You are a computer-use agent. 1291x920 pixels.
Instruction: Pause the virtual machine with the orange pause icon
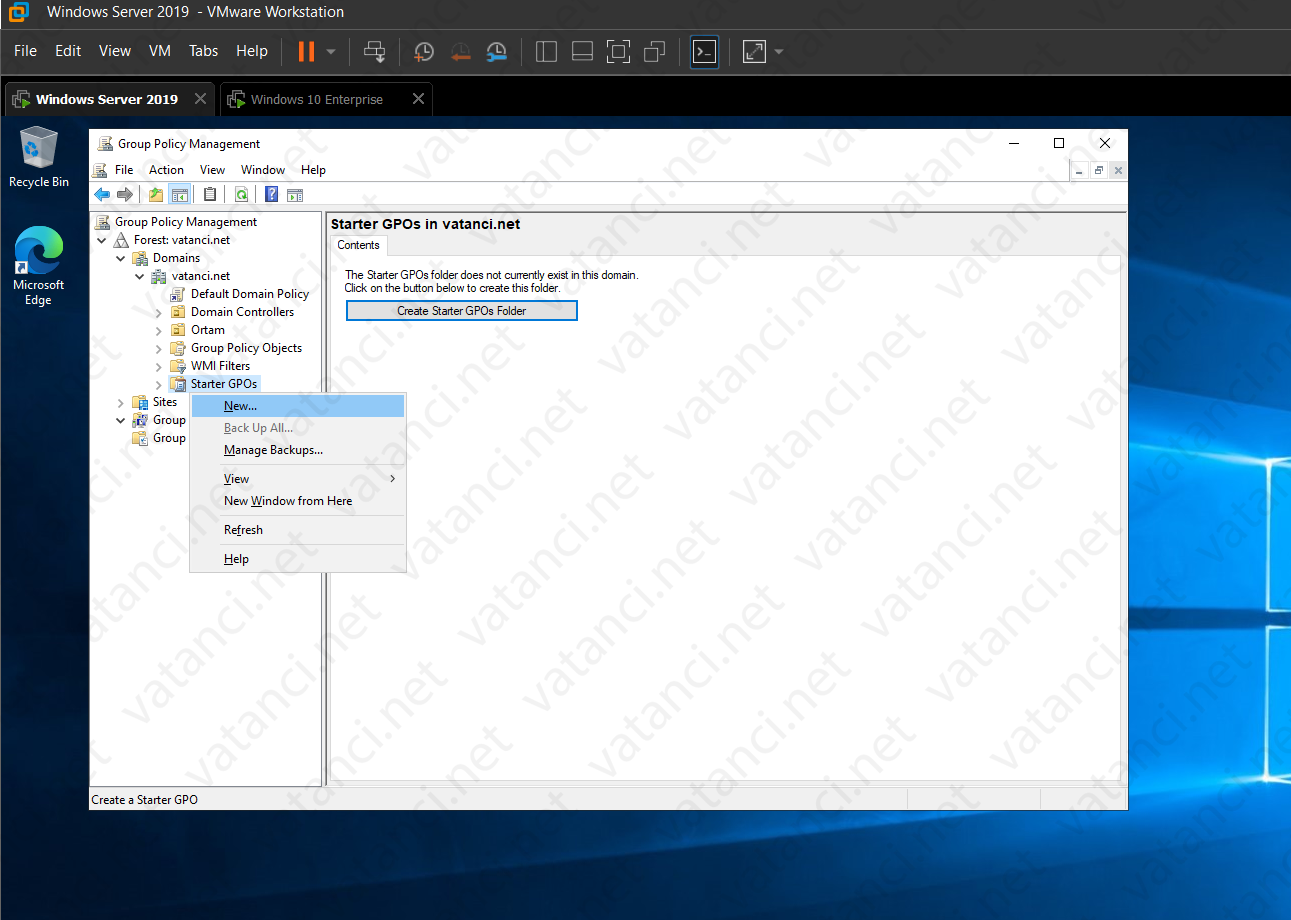pos(307,51)
